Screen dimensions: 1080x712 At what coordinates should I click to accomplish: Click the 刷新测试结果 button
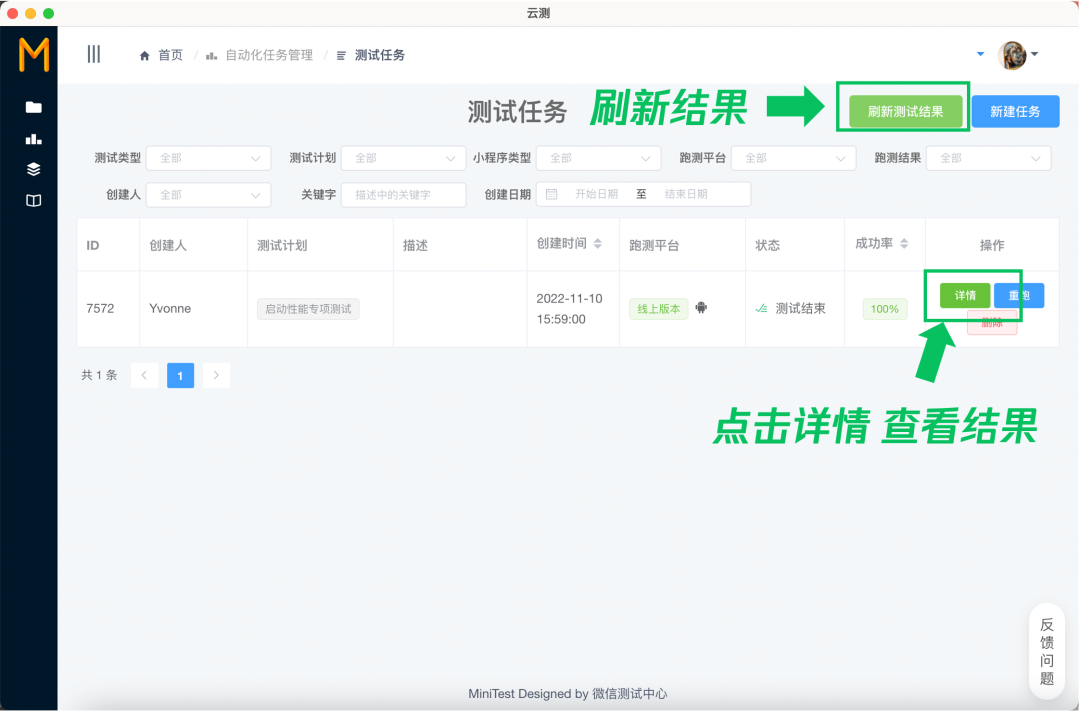tap(905, 112)
